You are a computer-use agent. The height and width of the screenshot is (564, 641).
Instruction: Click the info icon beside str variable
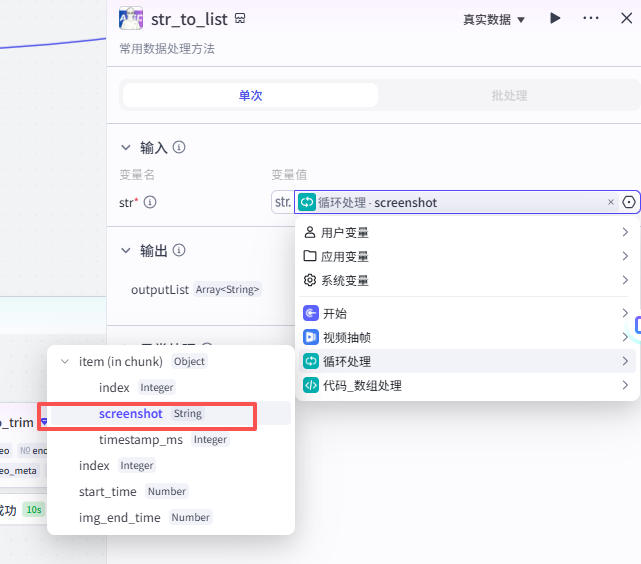150,202
